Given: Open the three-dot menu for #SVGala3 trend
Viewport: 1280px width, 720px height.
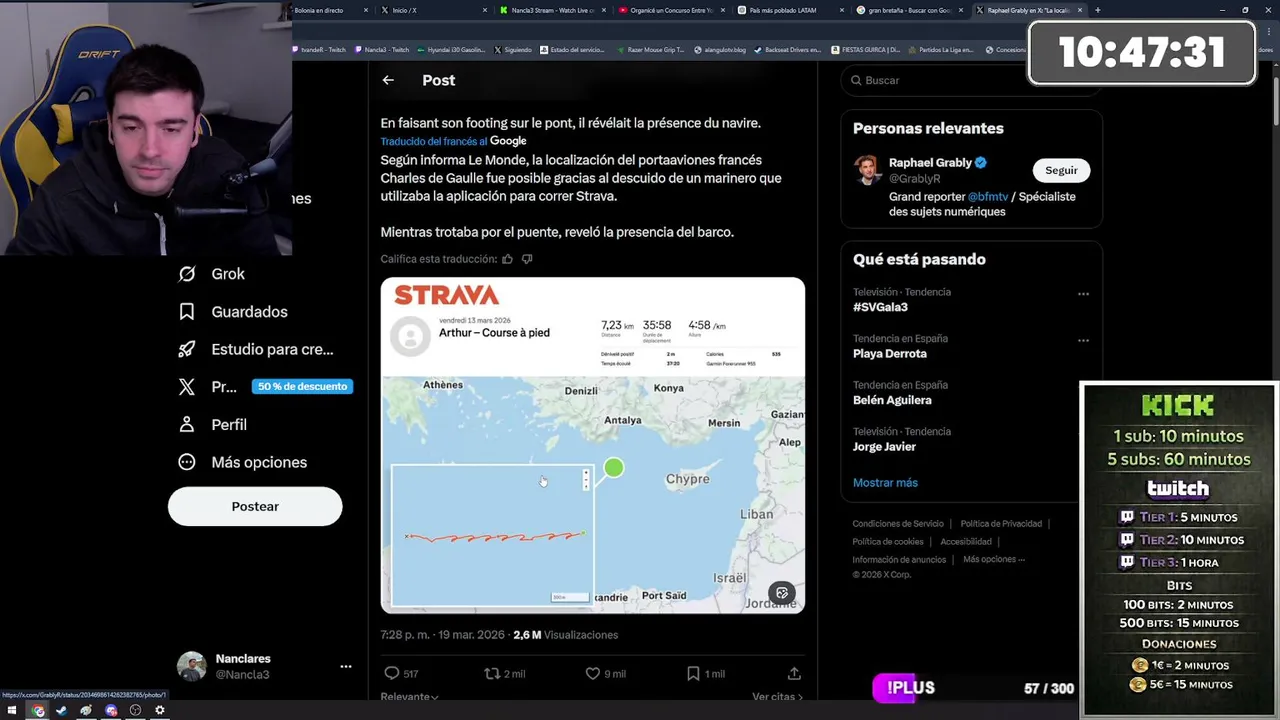Looking at the screenshot, I should coord(1083,294).
